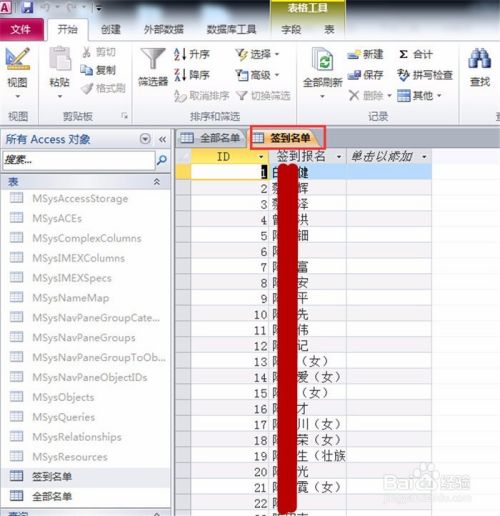Toggle filter with 切换筛选

(263, 96)
